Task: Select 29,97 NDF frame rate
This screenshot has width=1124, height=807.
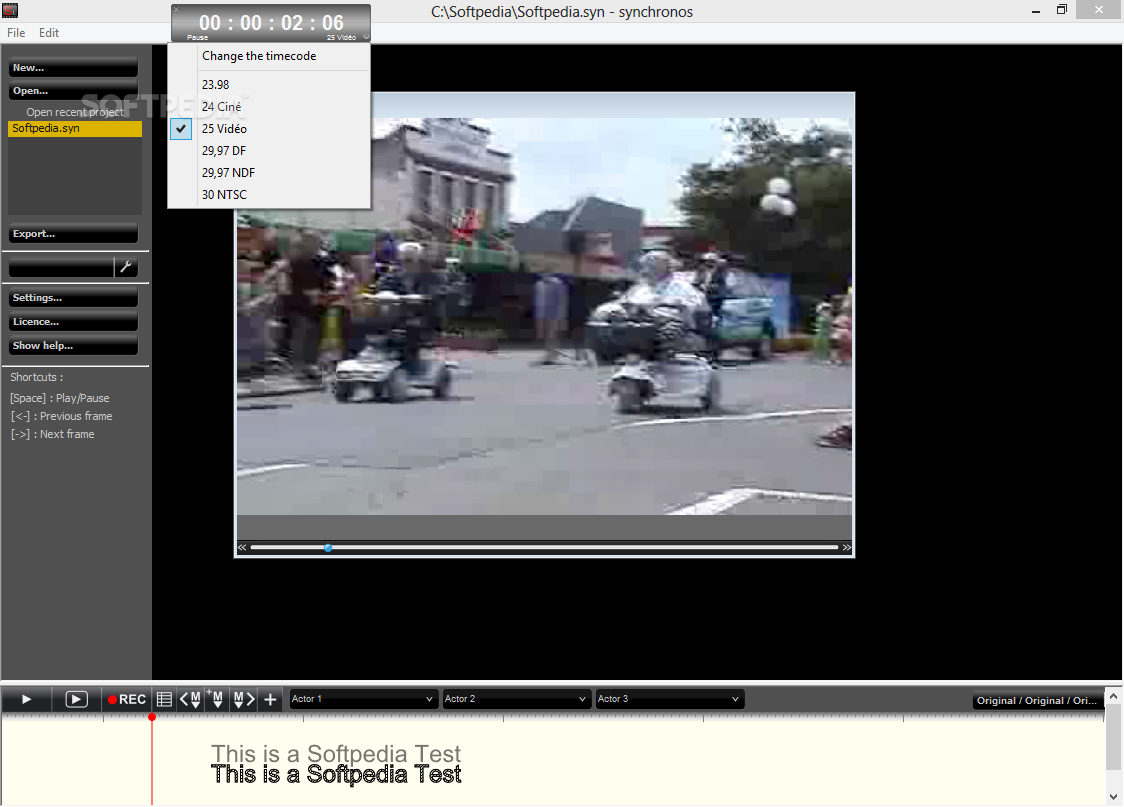Action: tap(269, 173)
